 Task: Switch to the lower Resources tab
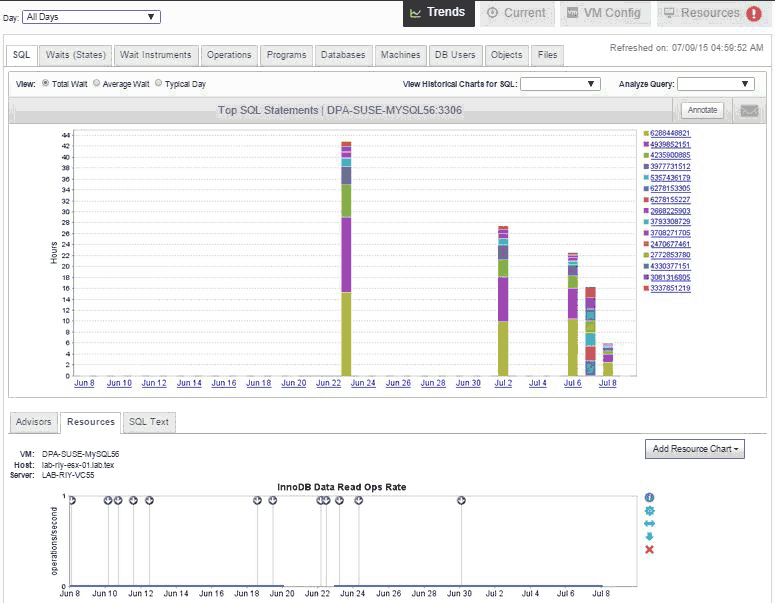click(91, 422)
